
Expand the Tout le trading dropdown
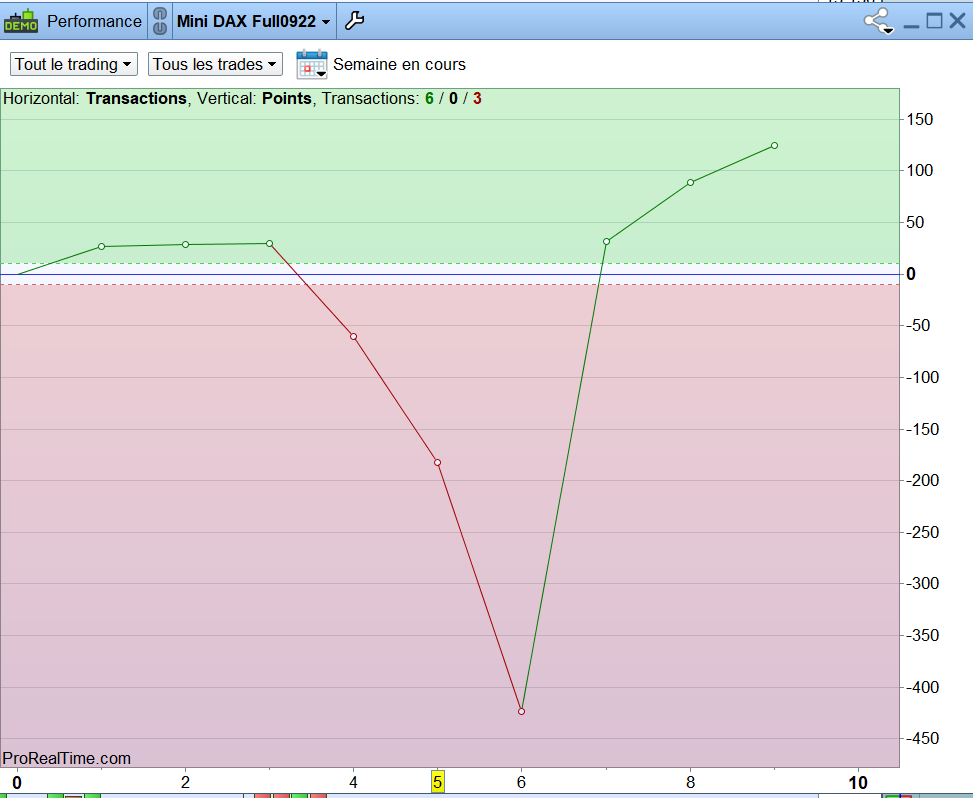pyautogui.click(x=74, y=64)
